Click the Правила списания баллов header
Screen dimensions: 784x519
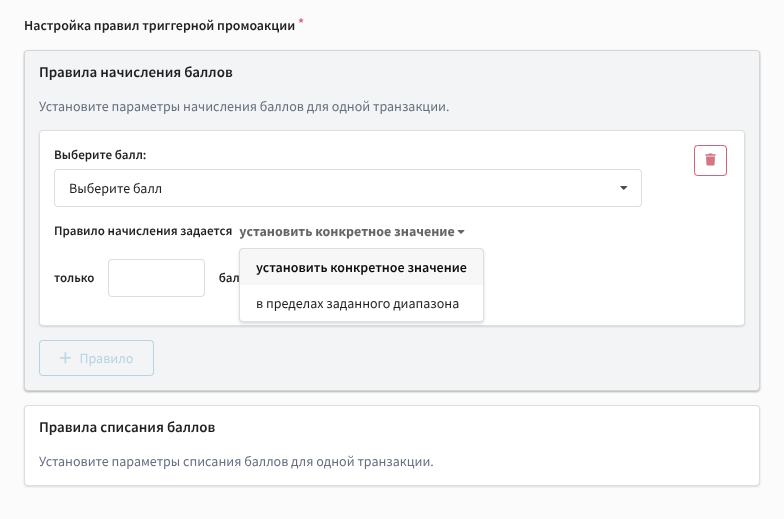[x=126, y=428]
